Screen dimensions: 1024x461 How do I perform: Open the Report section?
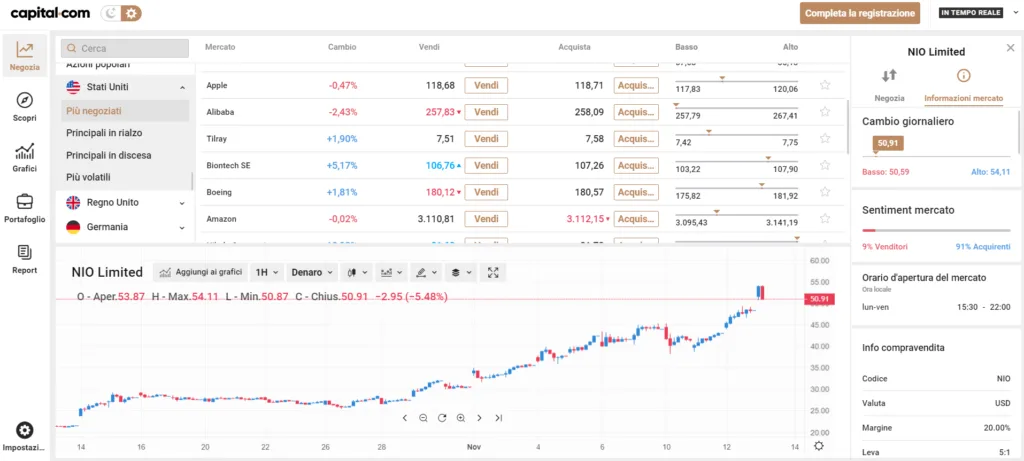click(25, 259)
